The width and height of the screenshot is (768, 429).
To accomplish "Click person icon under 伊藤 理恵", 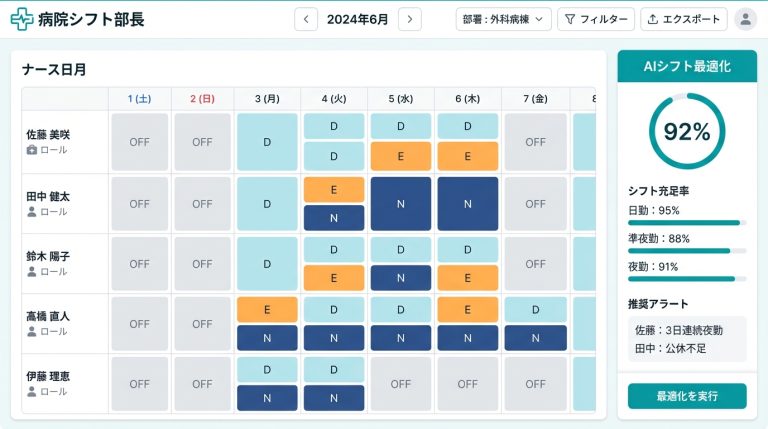I will click(x=31, y=391).
